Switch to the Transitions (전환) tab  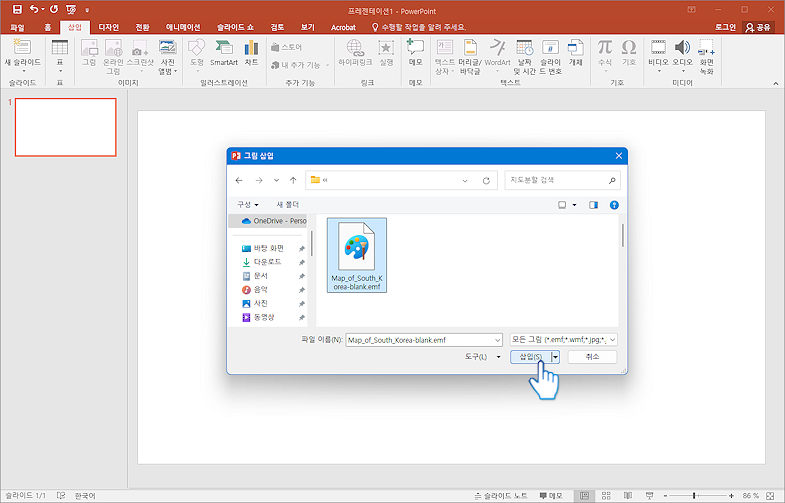tap(142, 28)
